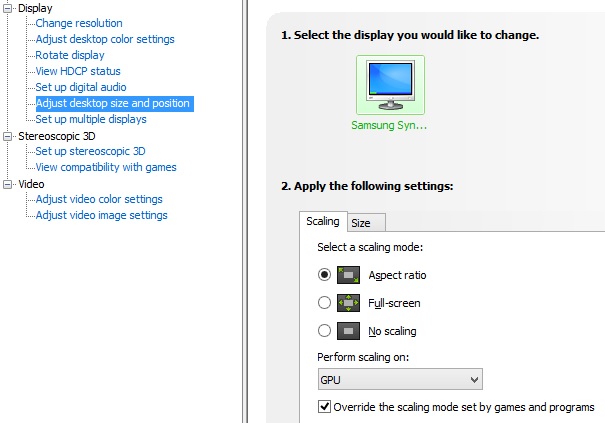Switch to the Size tab

pos(361,223)
